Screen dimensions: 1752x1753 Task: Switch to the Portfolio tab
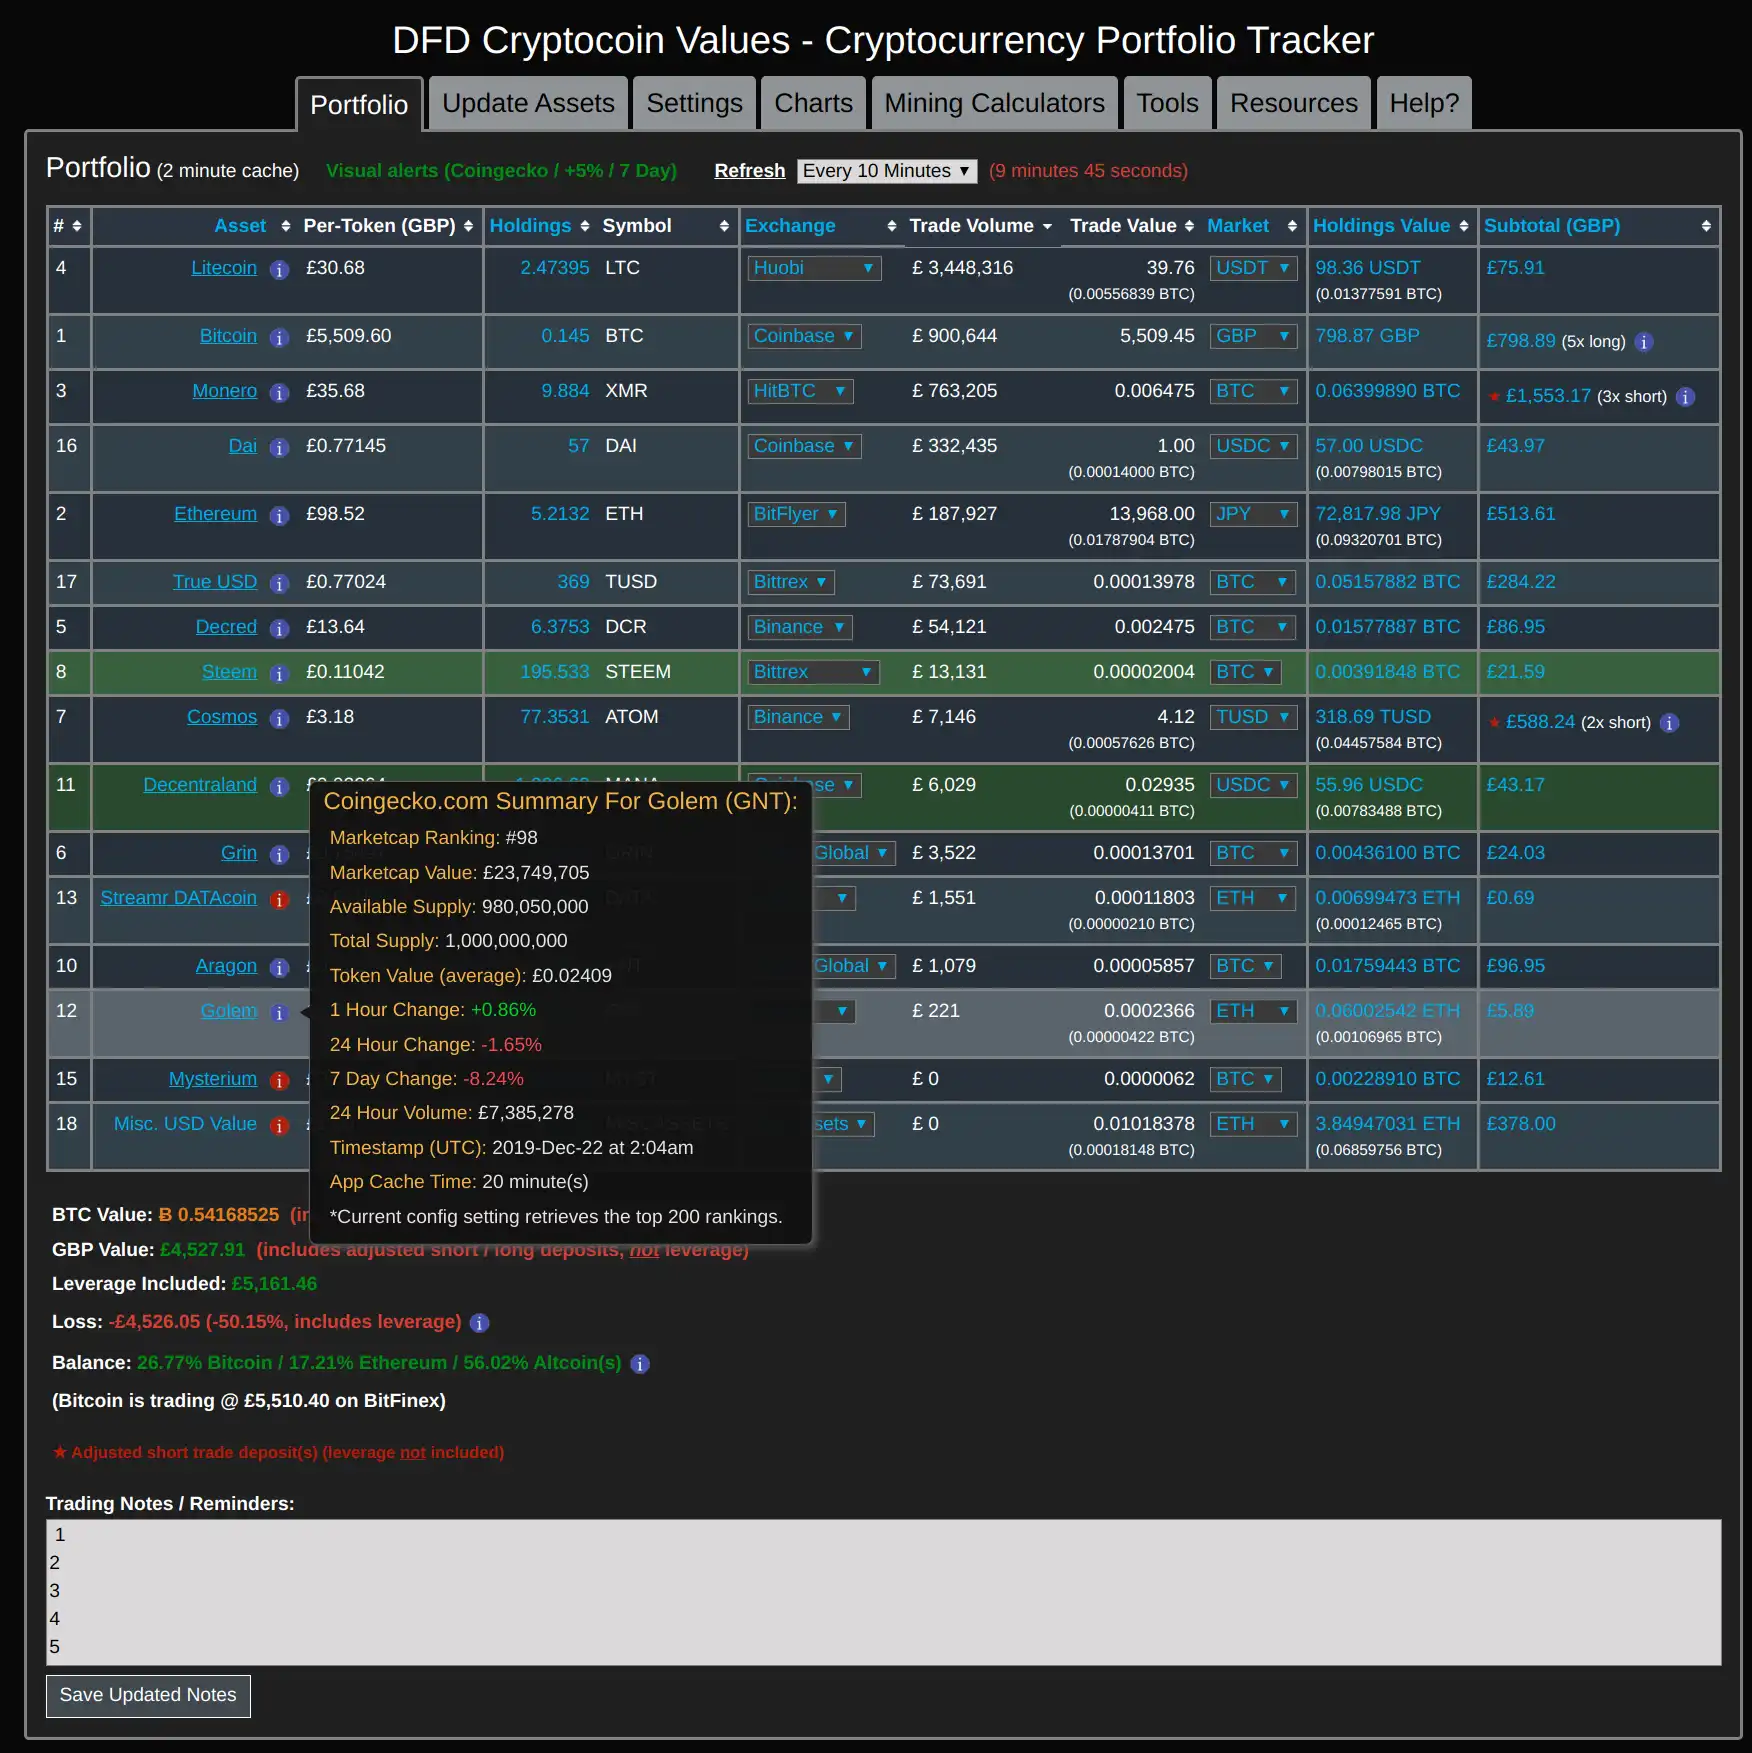(359, 104)
